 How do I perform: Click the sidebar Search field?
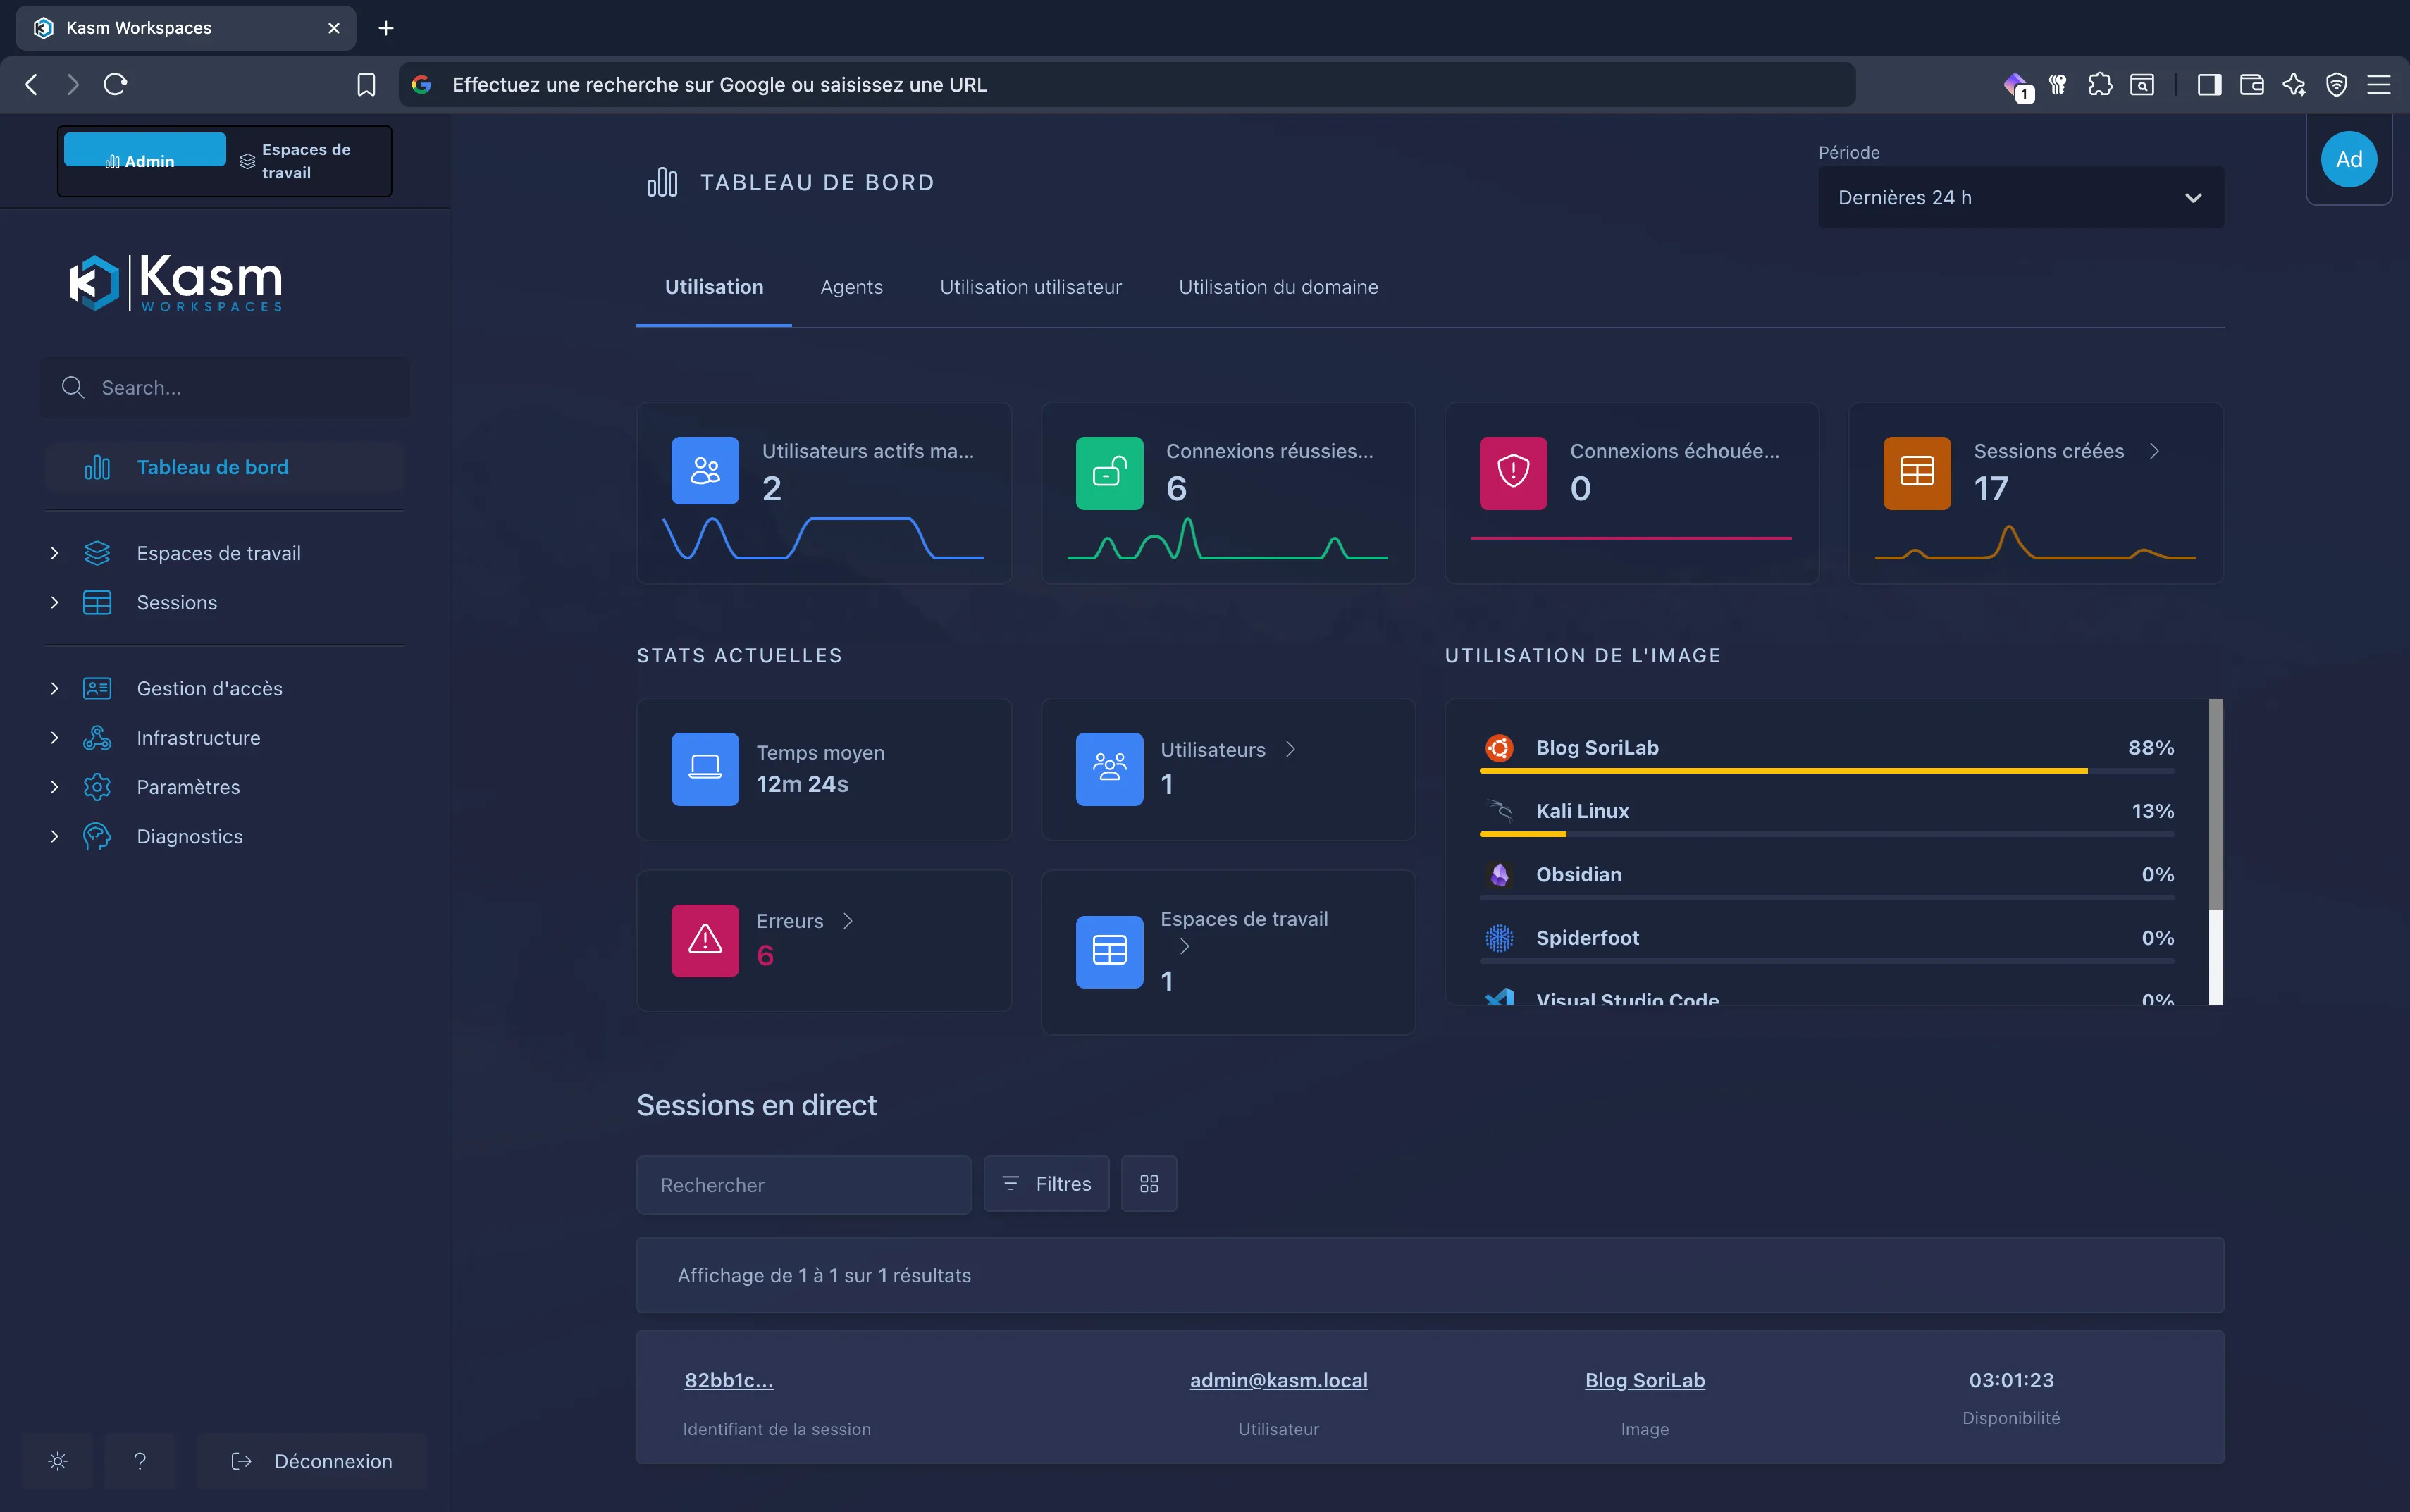tap(226, 388)
